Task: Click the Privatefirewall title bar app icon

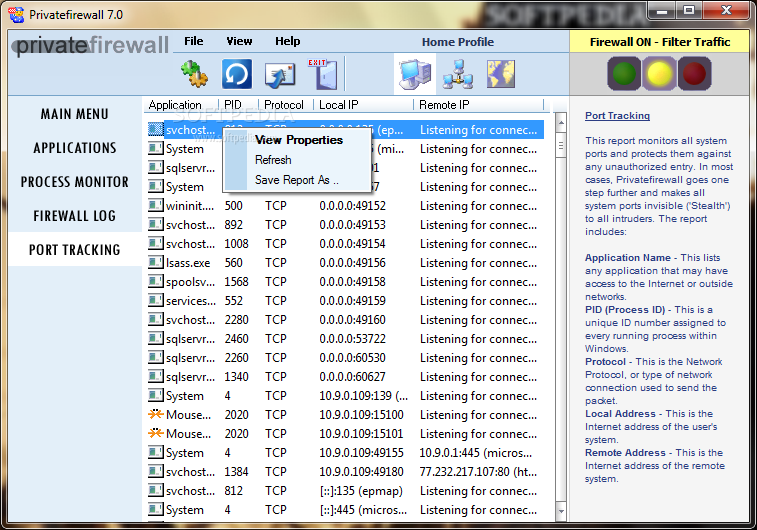Action: coord(17,15)
